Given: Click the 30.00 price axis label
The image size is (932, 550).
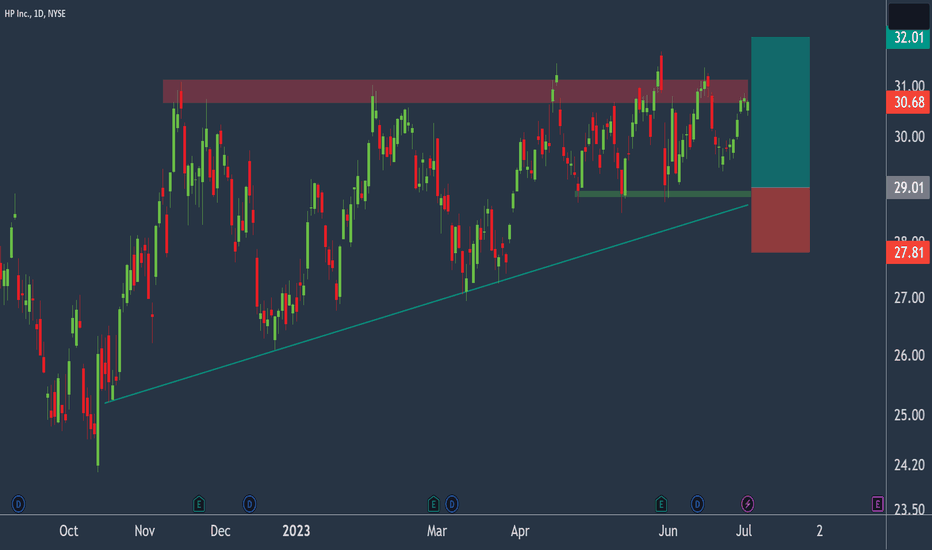Looking at the screenshot, I should pyautogui.click(x=909, y=137).
